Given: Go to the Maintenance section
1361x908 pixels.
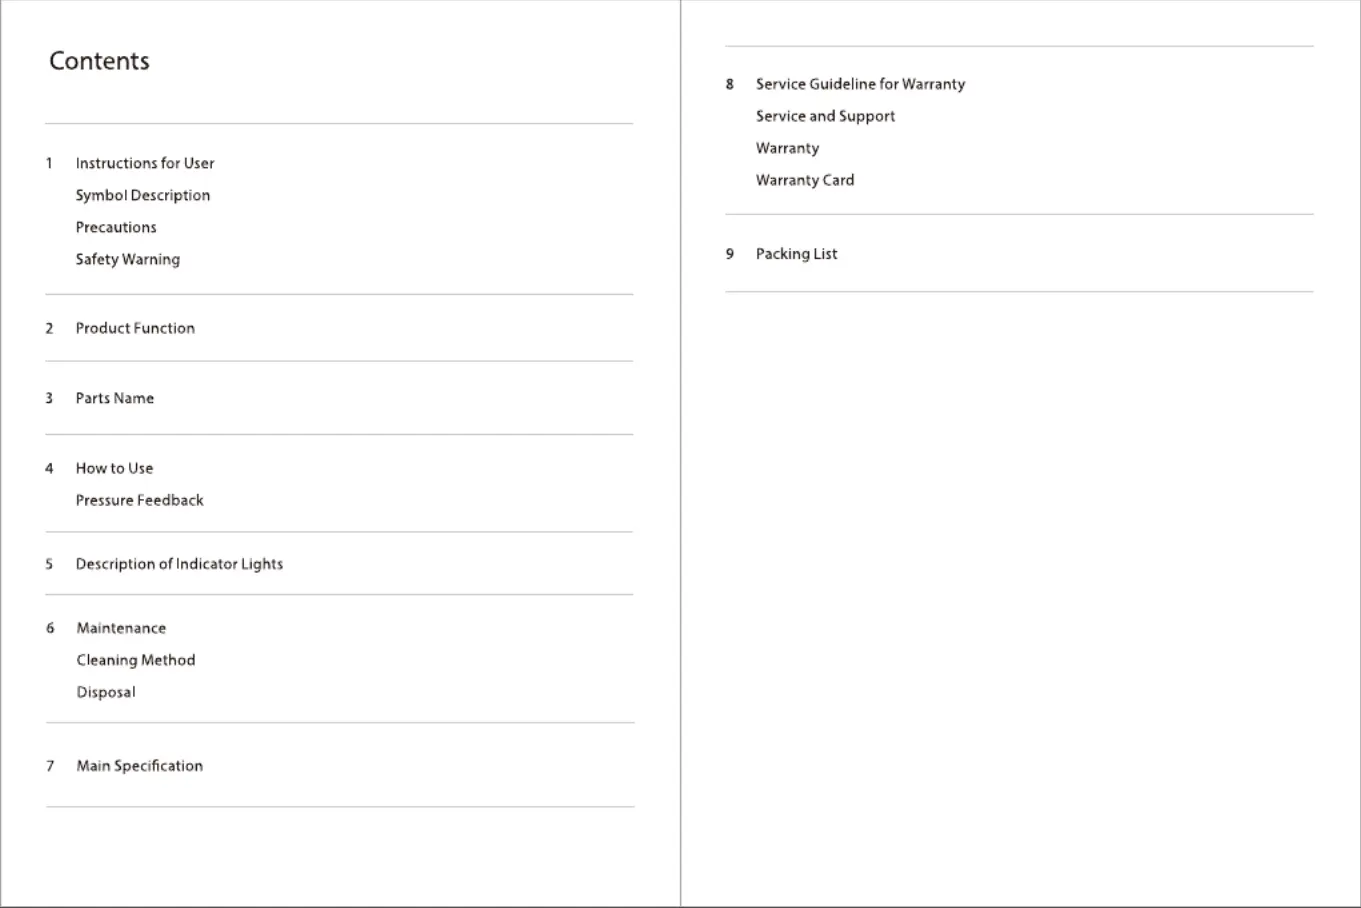Looking at the screenshot, I should click(121, 628).
